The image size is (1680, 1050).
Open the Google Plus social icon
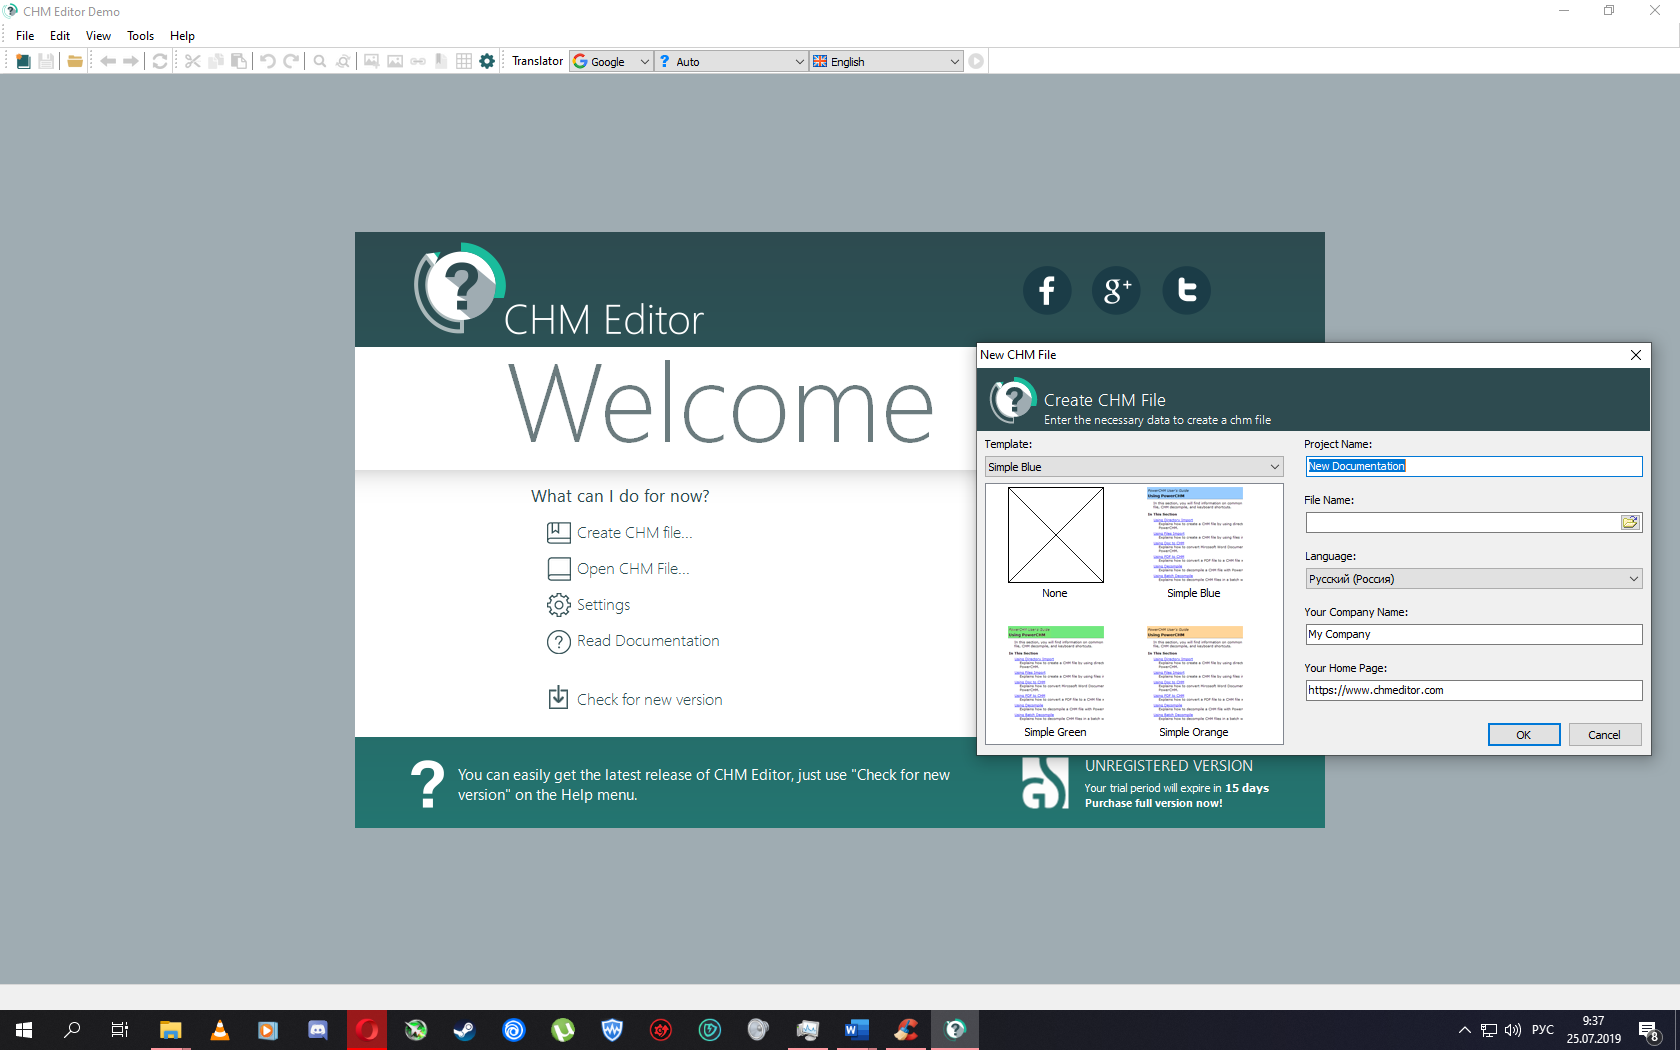tap(1117, 290)
